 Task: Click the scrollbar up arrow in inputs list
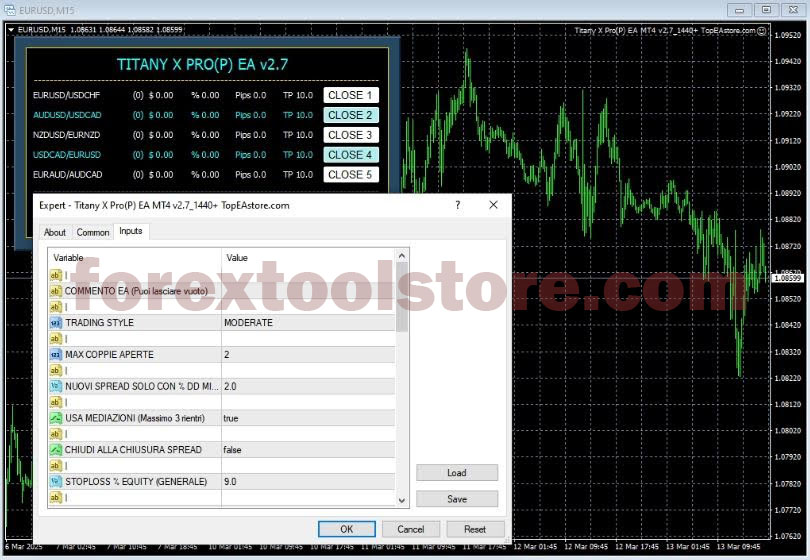point(402,256)
